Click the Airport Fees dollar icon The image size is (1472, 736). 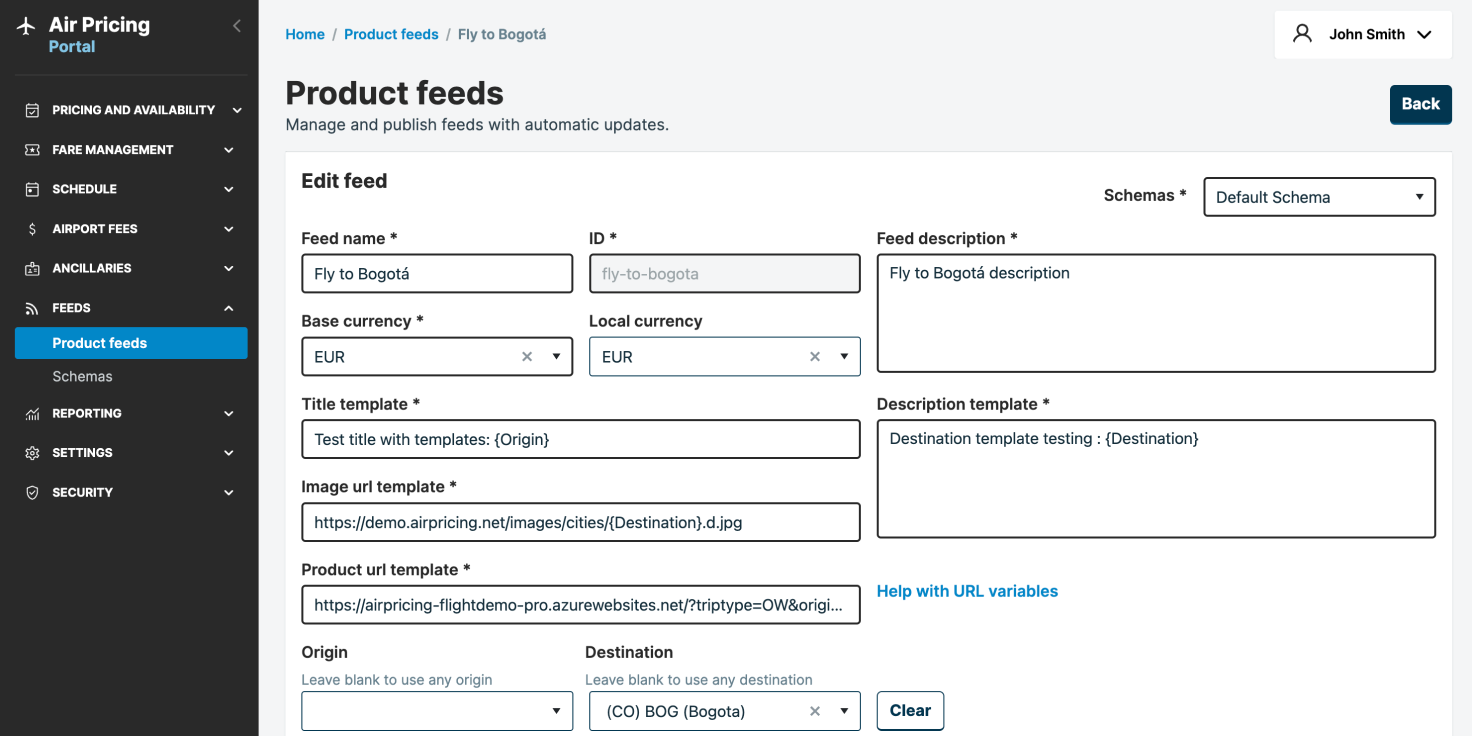[x=32, y=229]
